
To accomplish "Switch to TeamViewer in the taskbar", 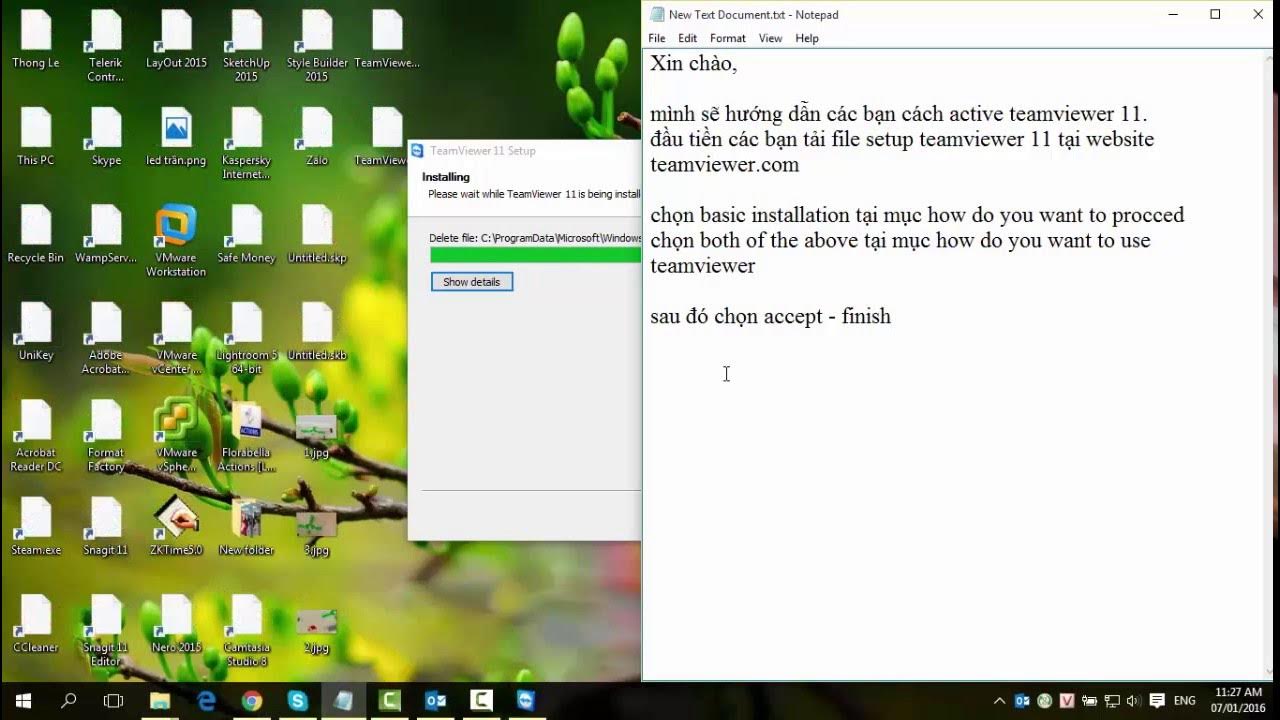I will click(x=526, y=701).
